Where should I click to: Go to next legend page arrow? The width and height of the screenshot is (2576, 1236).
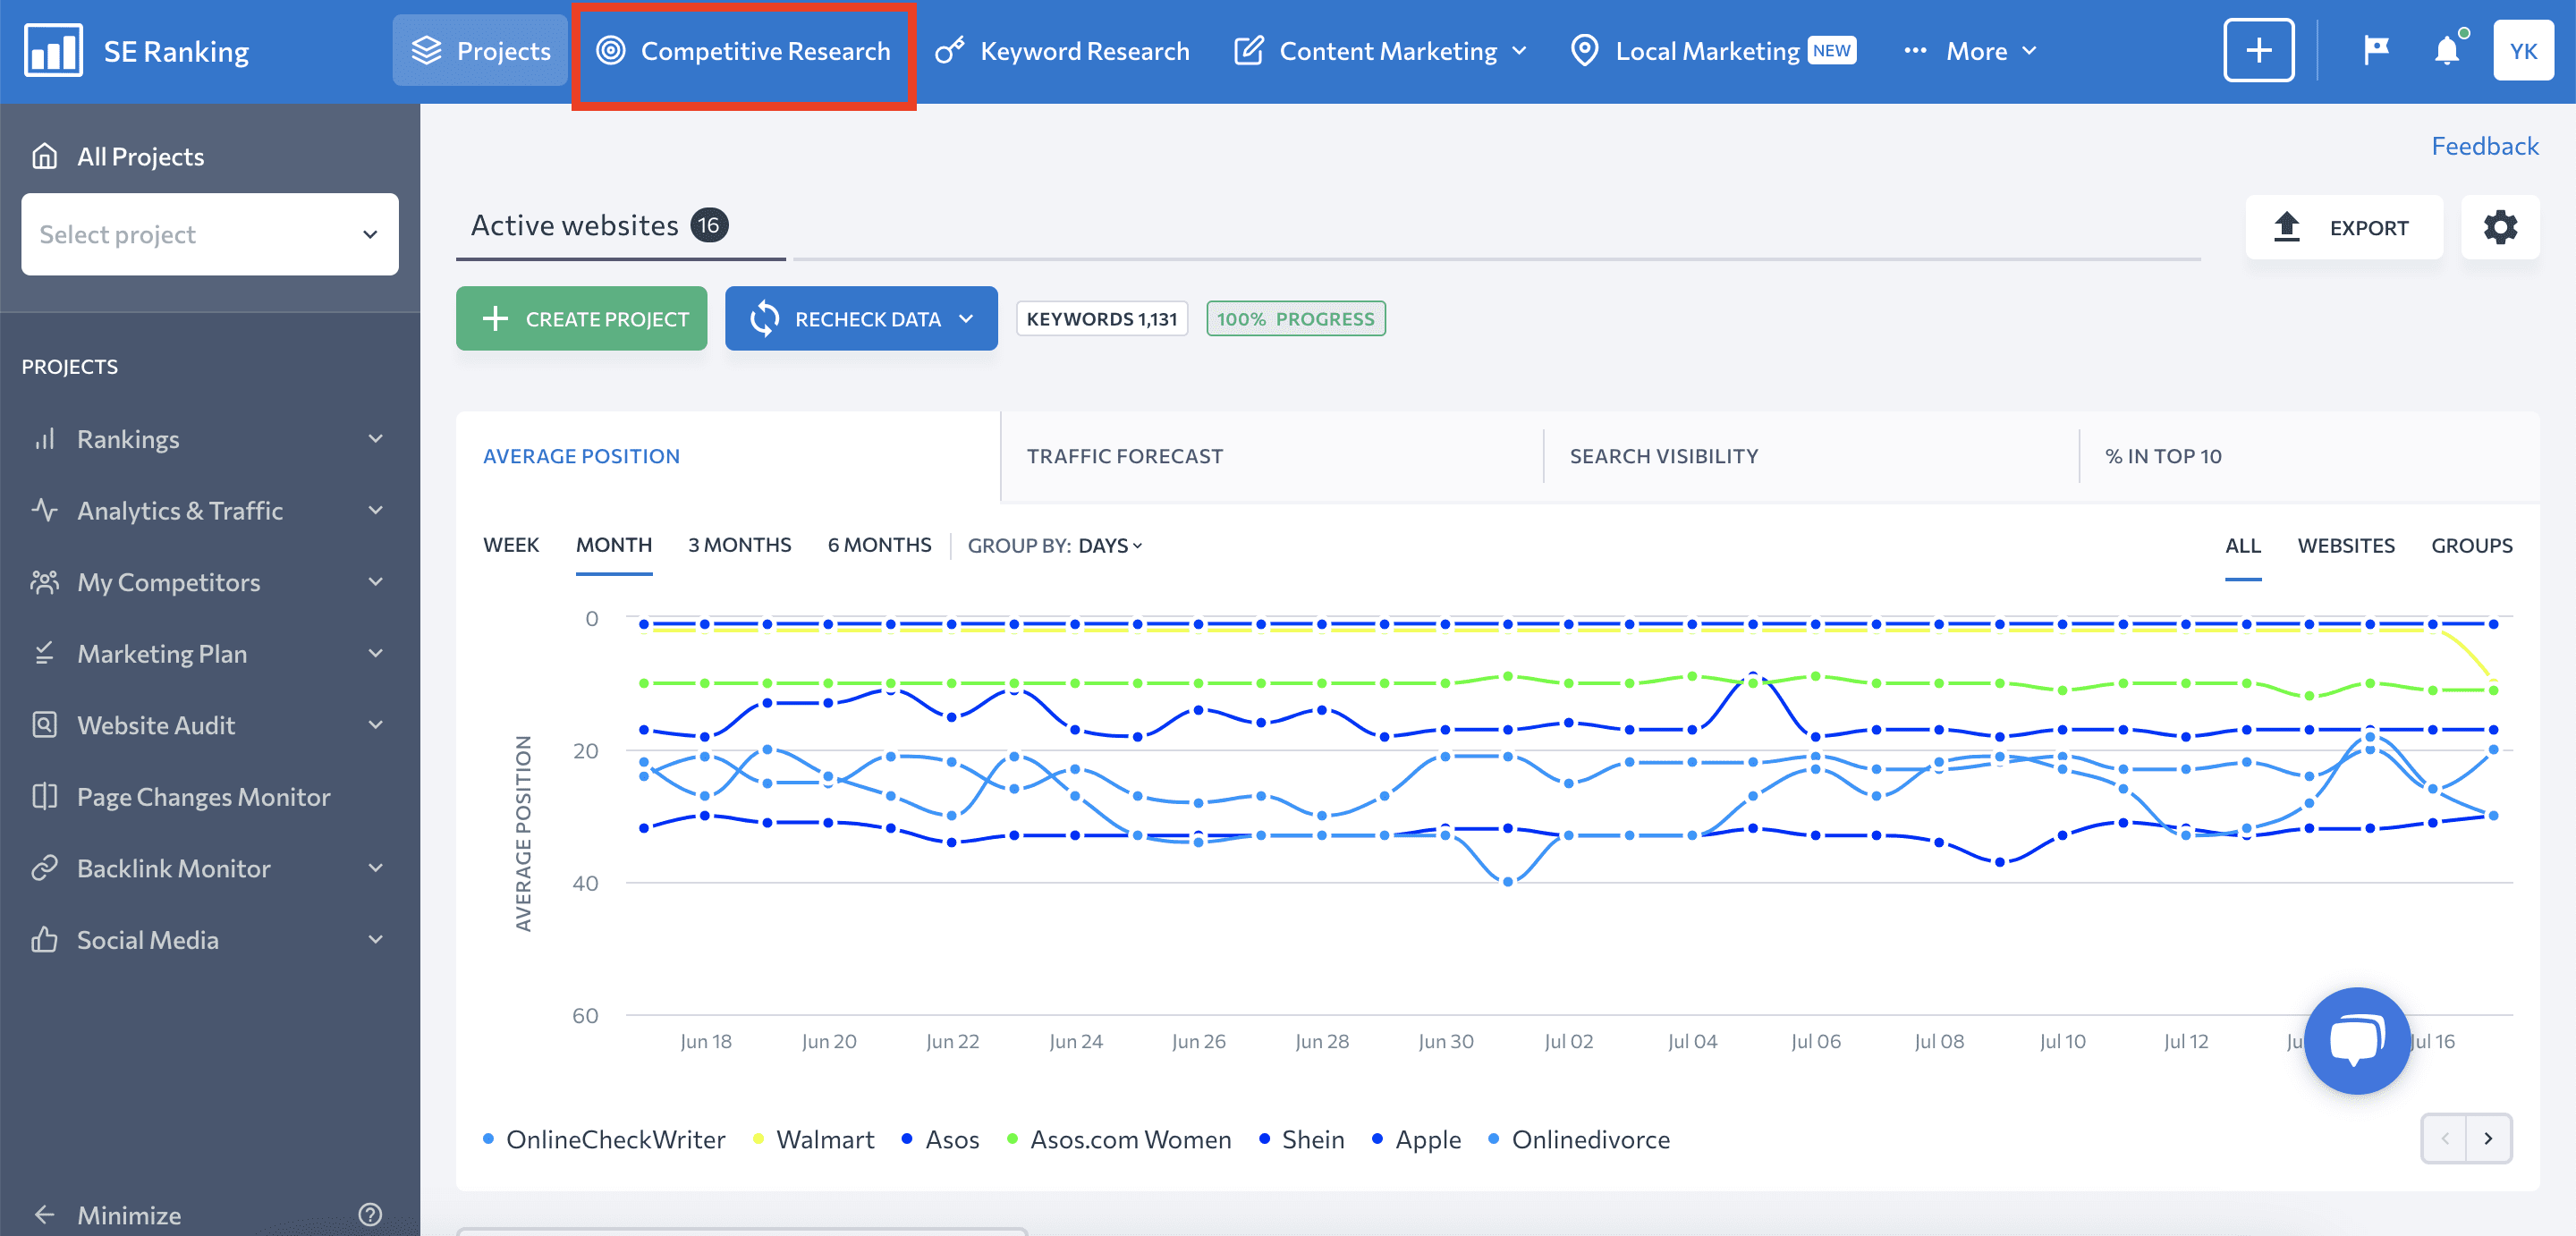[2488, 1138]
